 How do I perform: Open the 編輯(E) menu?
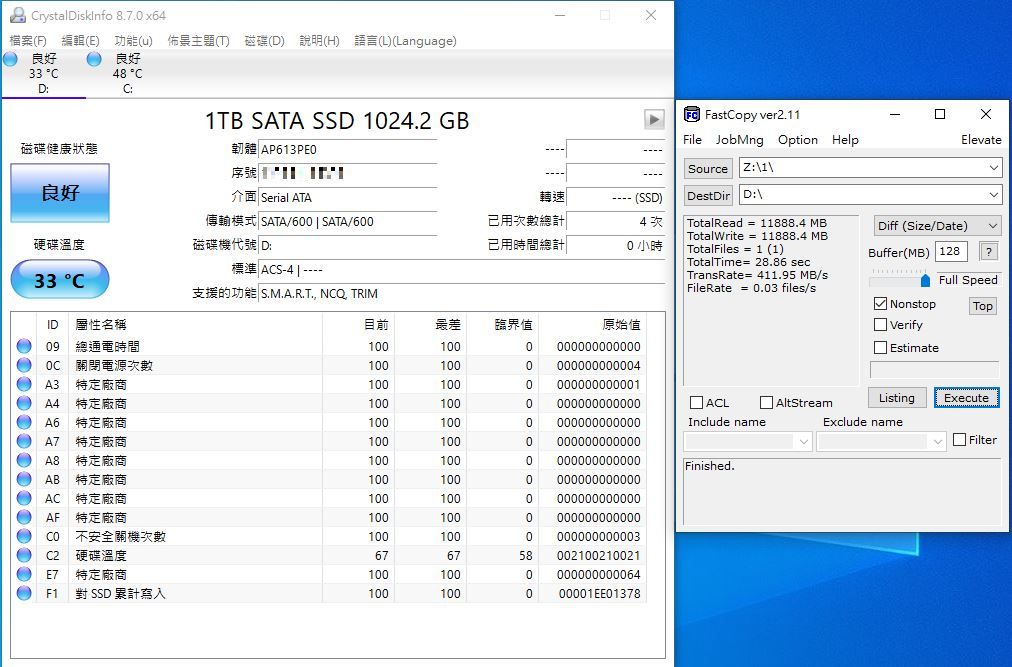[x=80, y=41]
